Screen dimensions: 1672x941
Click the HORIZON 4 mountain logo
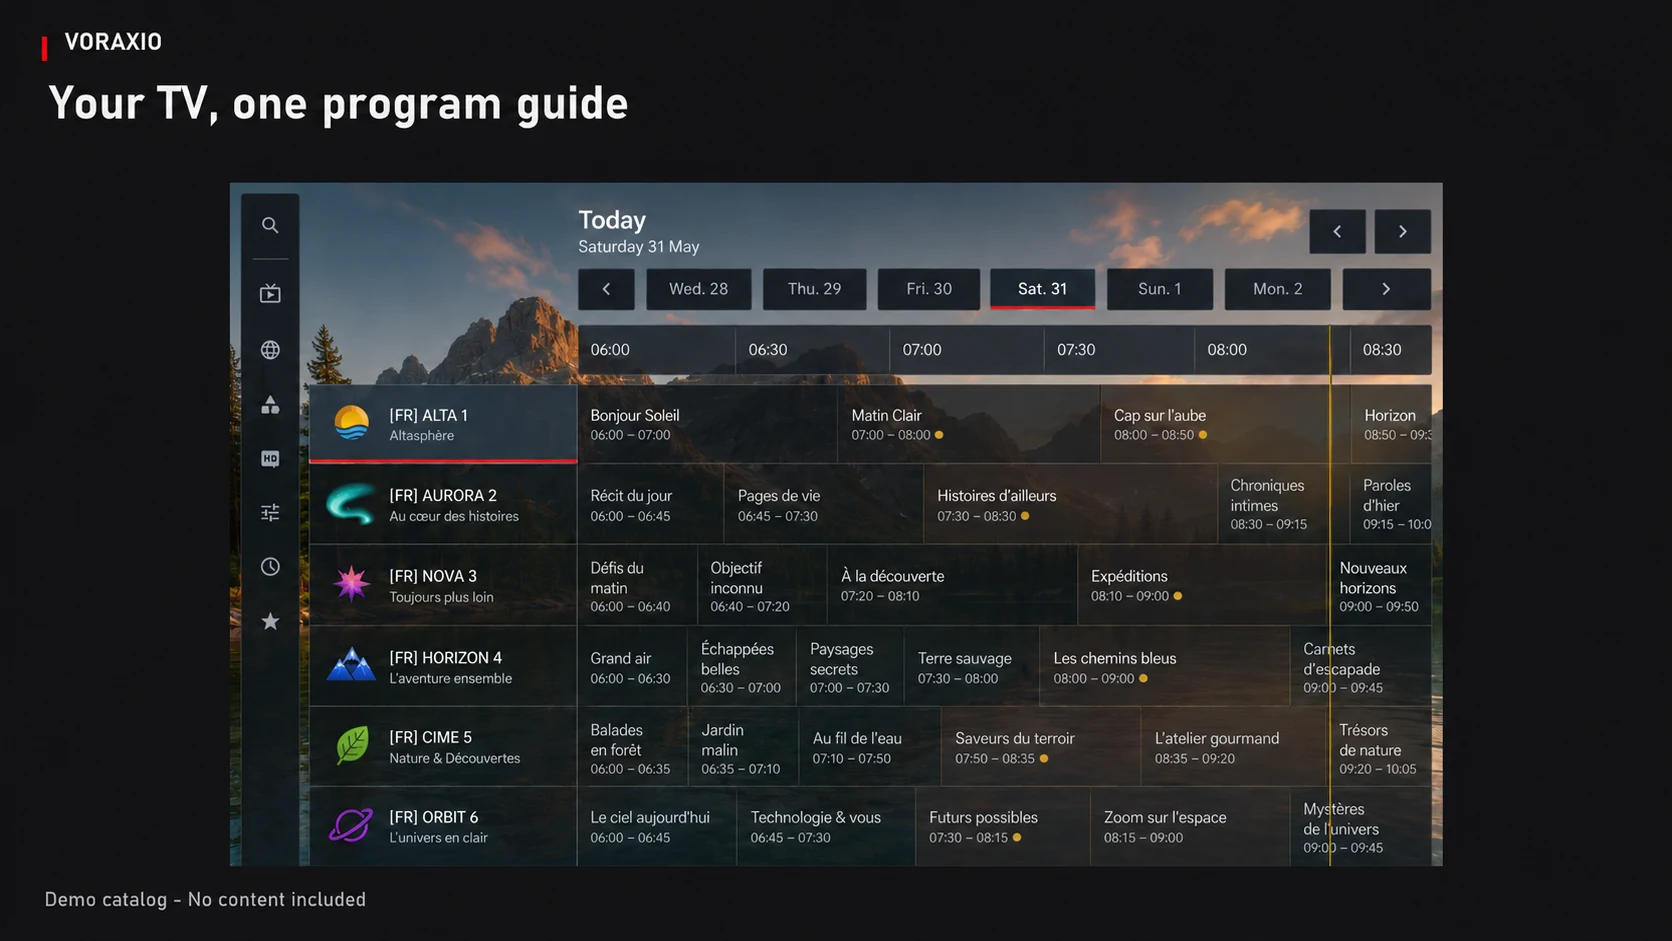coord(351,664)
